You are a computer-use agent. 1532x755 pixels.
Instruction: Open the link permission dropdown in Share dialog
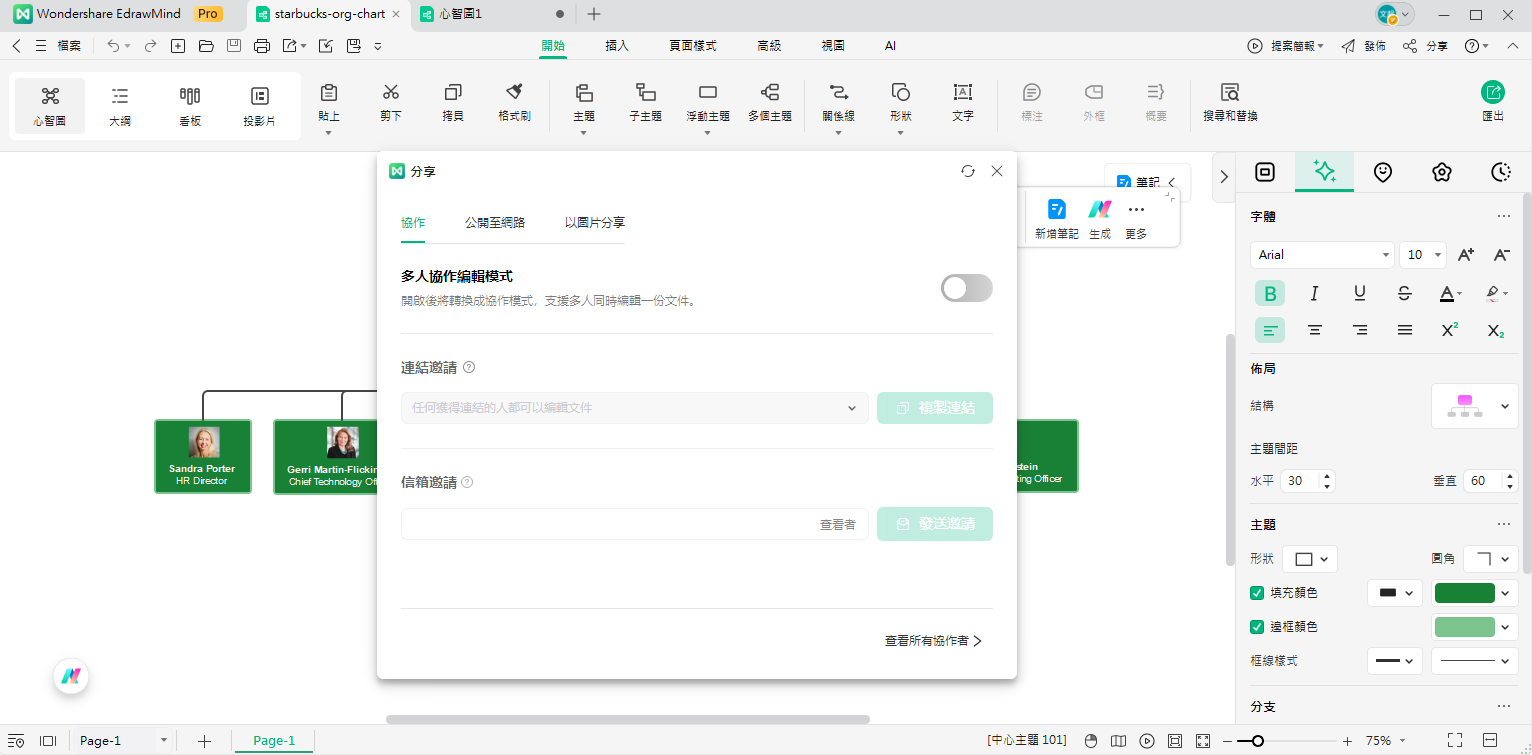[852, 408]
